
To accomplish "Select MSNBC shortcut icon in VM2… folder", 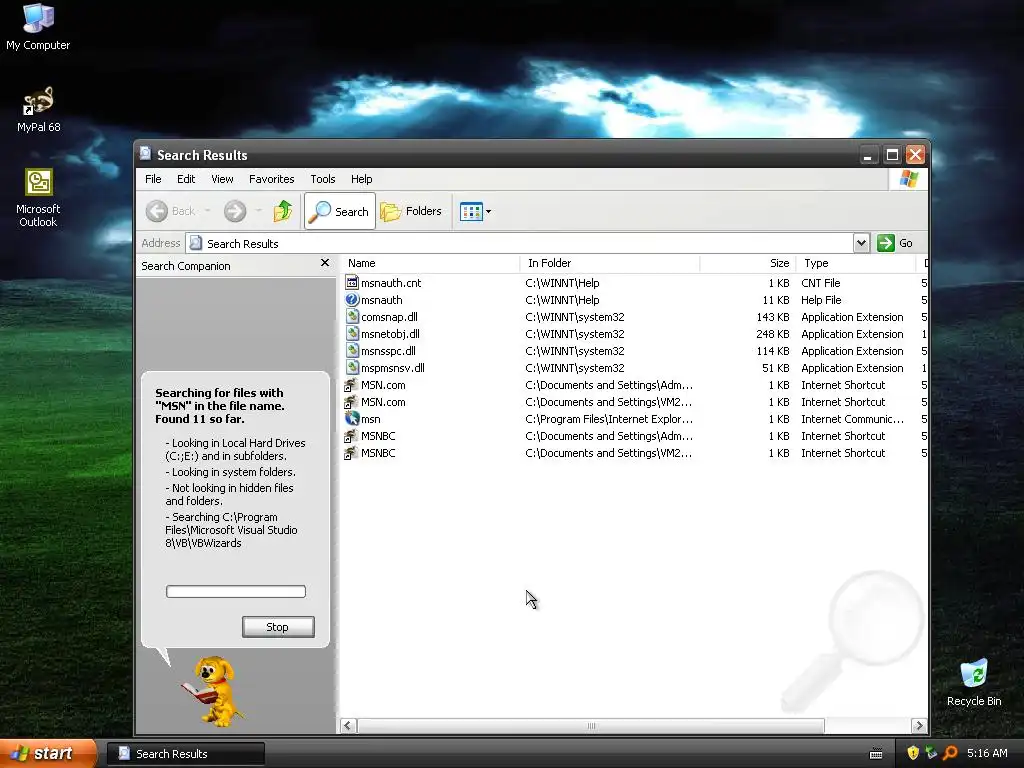I will click(x=352, y=453).
